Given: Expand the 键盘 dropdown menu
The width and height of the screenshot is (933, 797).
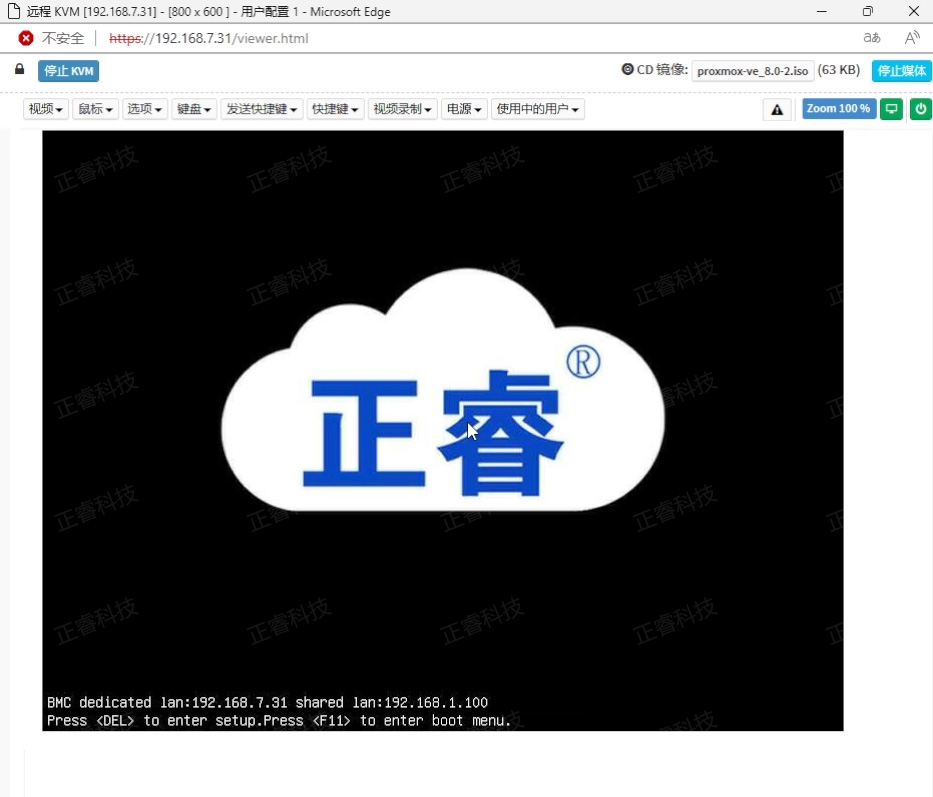Looking at the screenshot, I should tap(194, 109).
